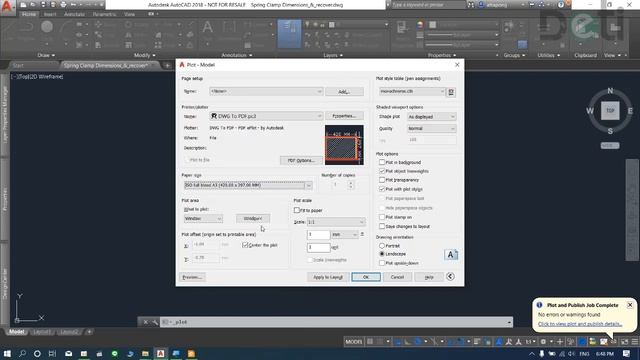The image size is (640, 360).
Task: Toggle Plot with plot styles checkbox
Action: point(382,189)
